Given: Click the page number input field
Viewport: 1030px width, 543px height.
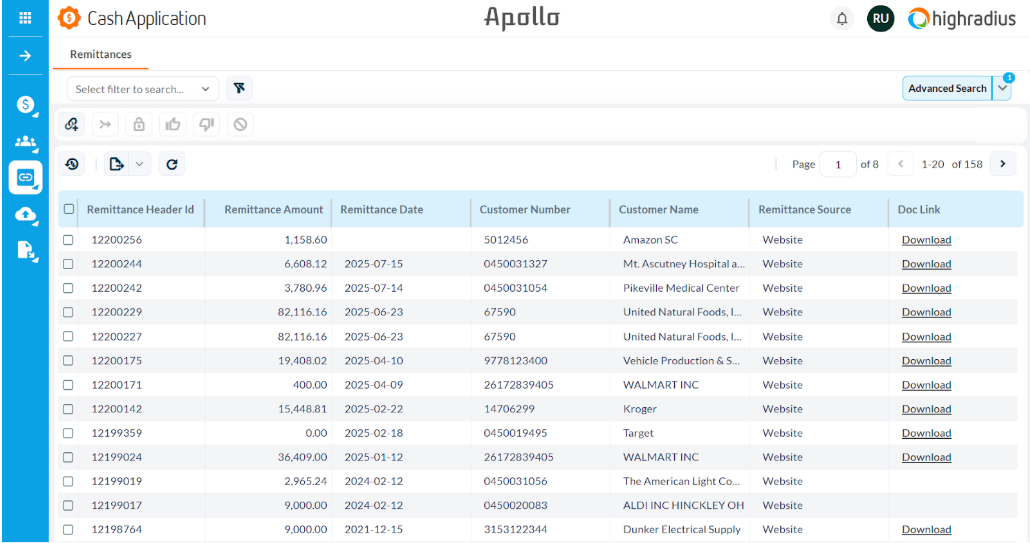Looking at the screenshot, I should click(838, 164).
